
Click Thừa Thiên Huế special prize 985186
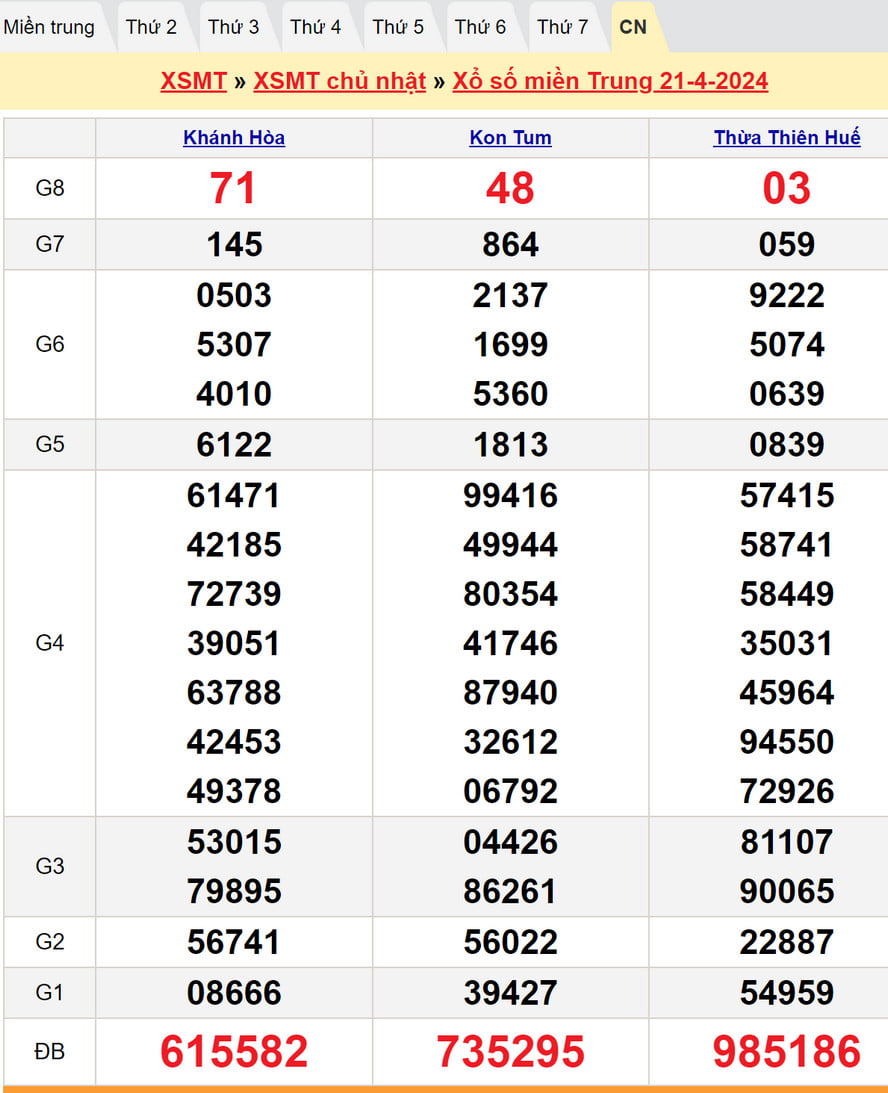click(786, 1052)
